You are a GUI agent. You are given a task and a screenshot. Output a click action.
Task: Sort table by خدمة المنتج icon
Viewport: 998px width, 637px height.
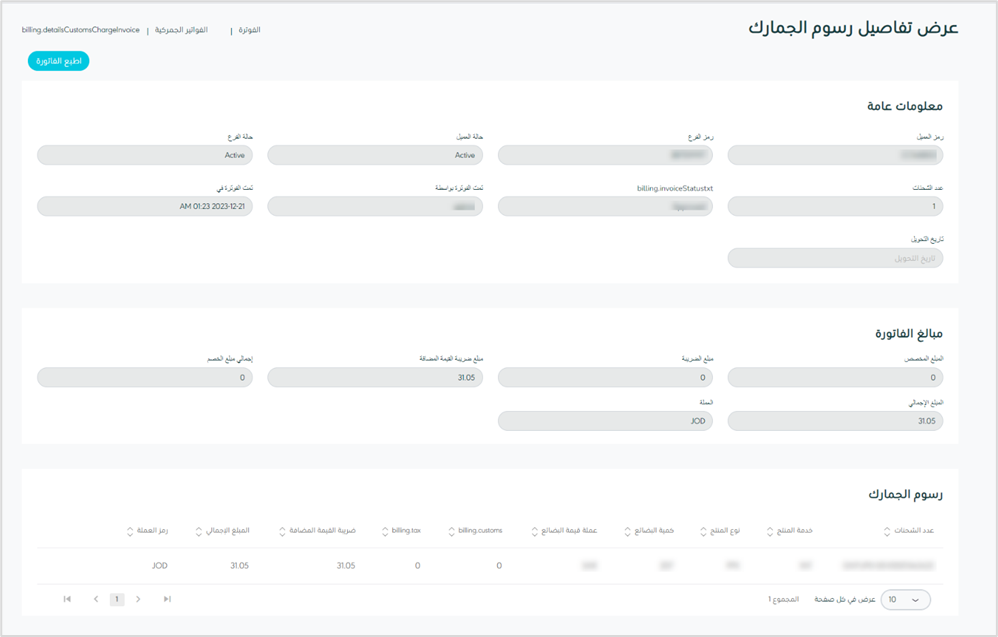coord(769,531)
